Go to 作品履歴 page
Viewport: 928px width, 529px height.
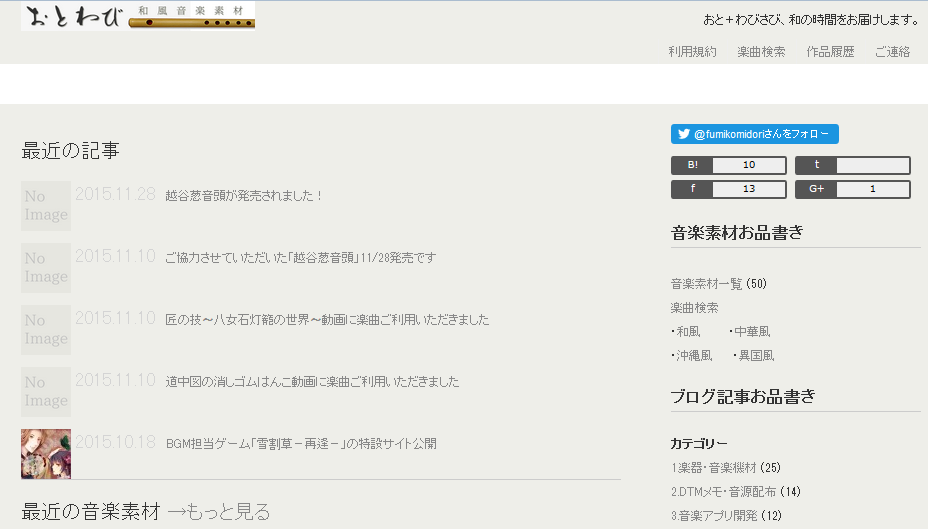coord(830,52)
